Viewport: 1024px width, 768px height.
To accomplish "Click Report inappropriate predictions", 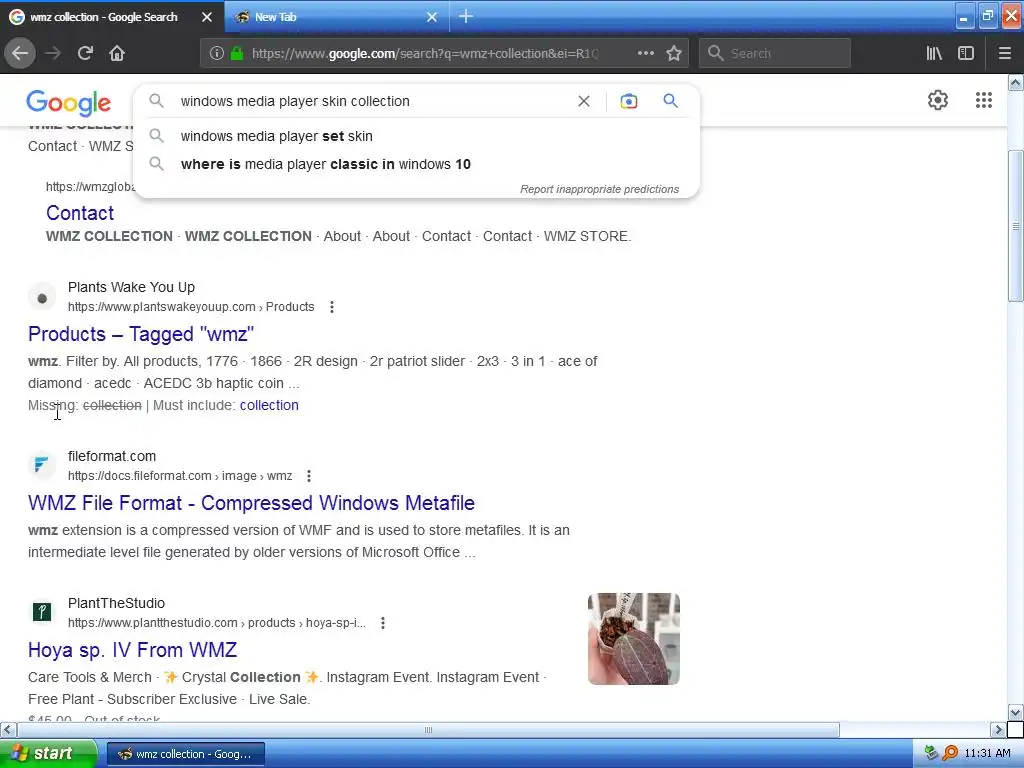I will coord(599,189).
